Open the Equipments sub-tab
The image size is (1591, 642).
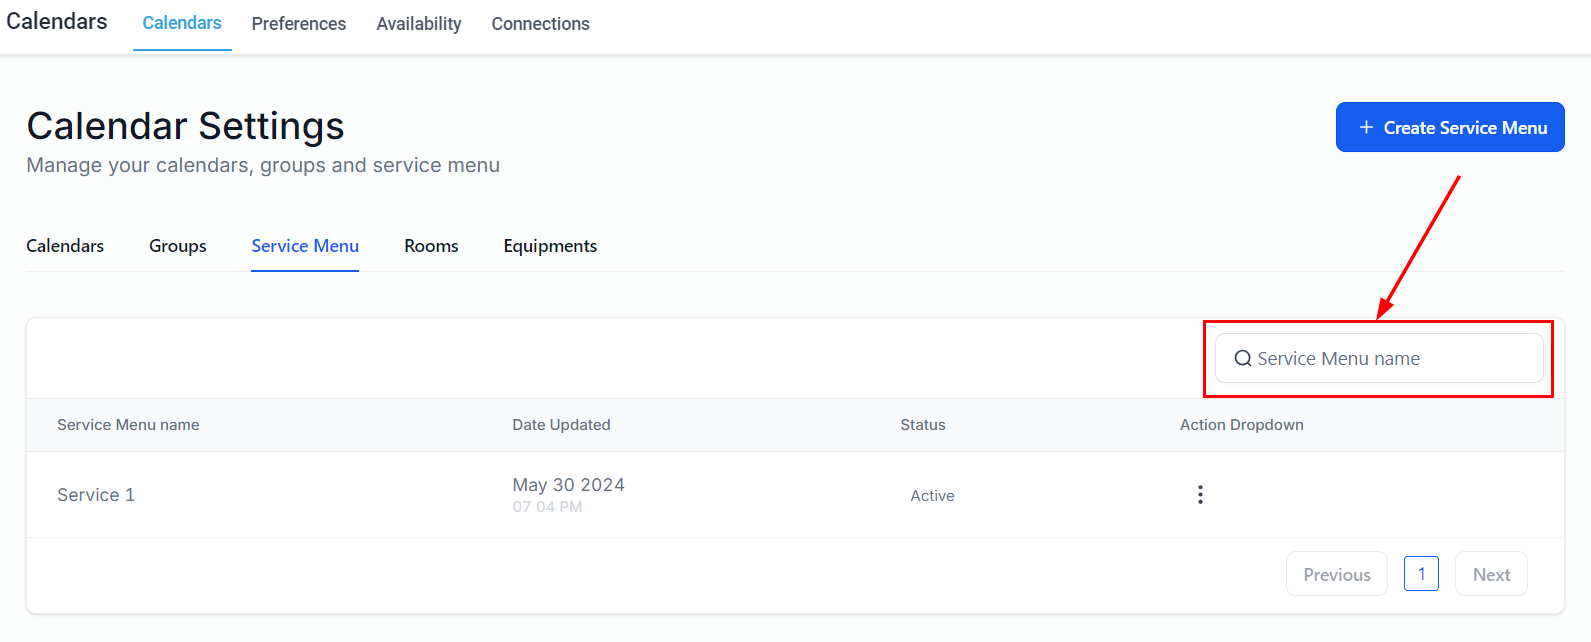(550, 246)
